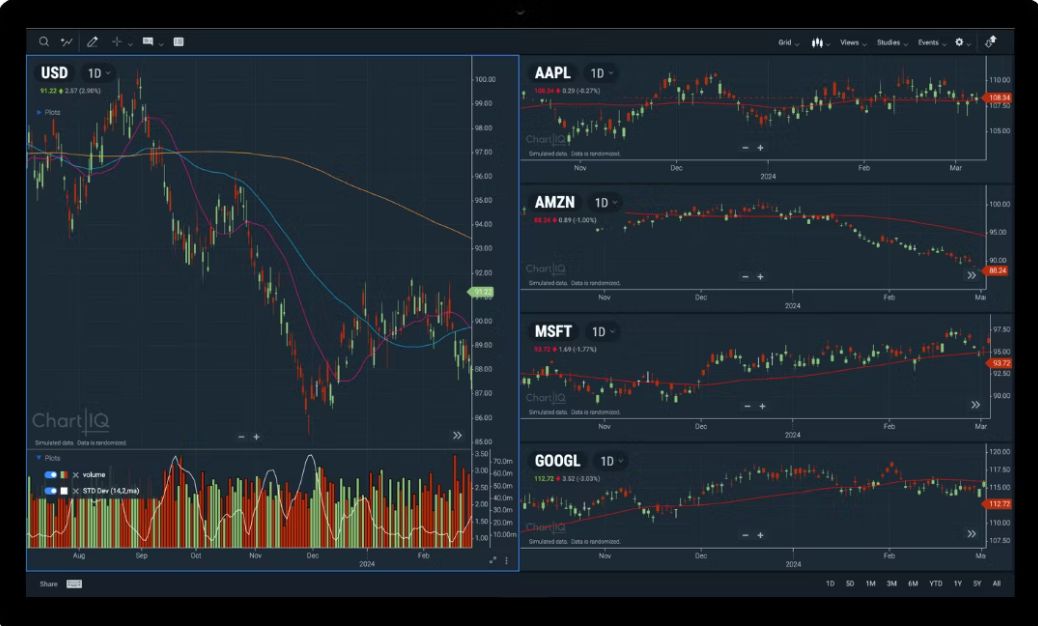Zoom out the AAPL chart

(745, 148)
